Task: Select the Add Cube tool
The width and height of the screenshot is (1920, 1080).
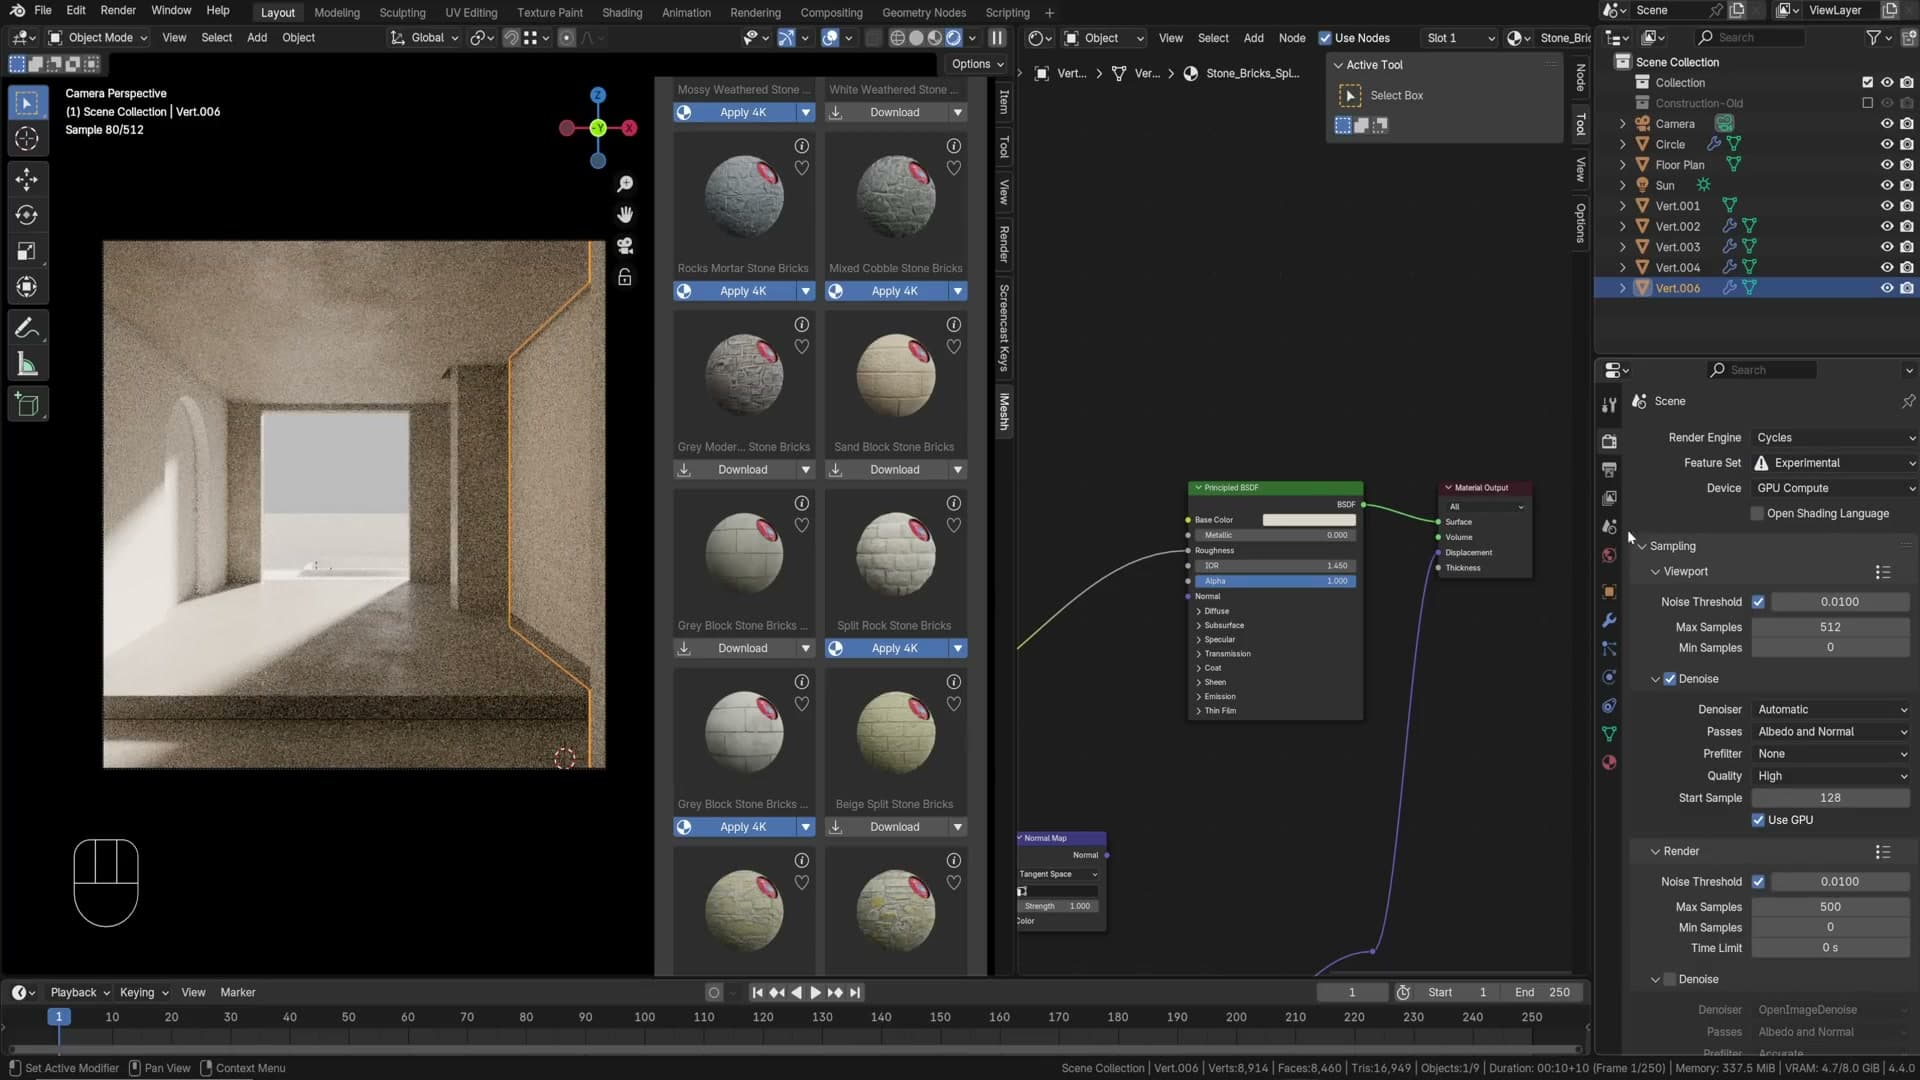Action: pyautogui.click(x=27, y=405)
